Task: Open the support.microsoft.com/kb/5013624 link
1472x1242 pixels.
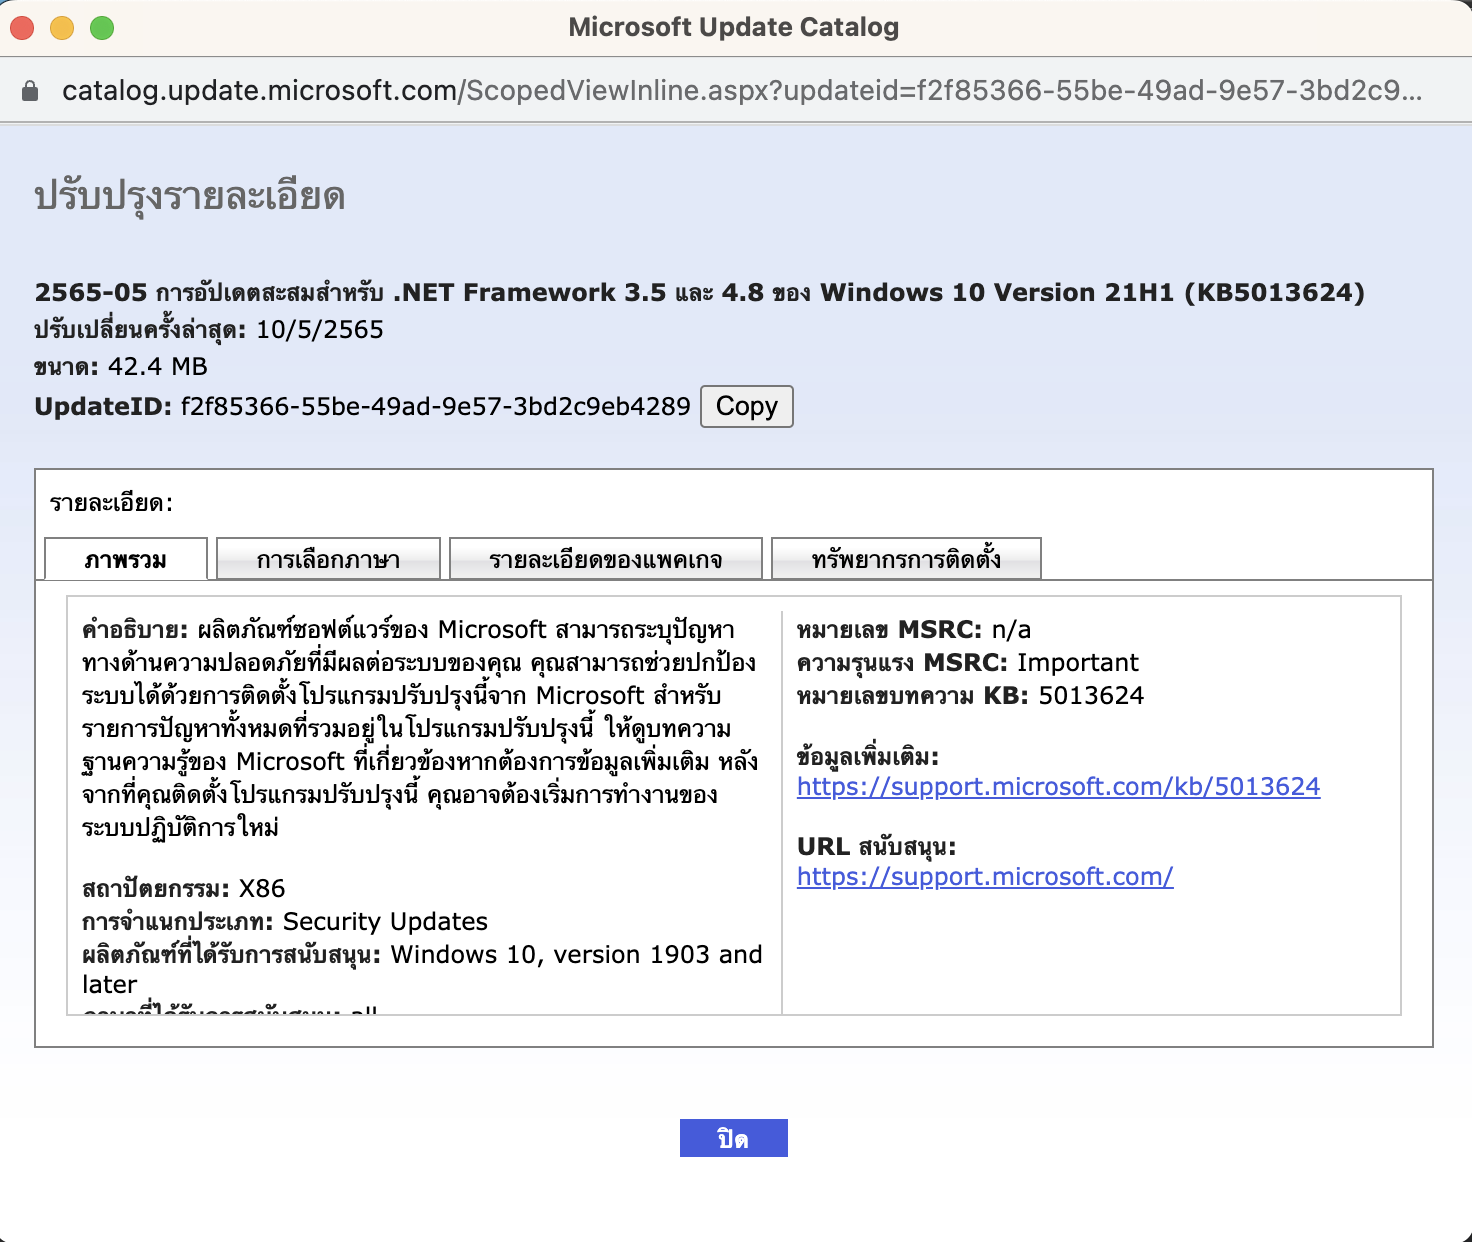Action: [1058, 787]
